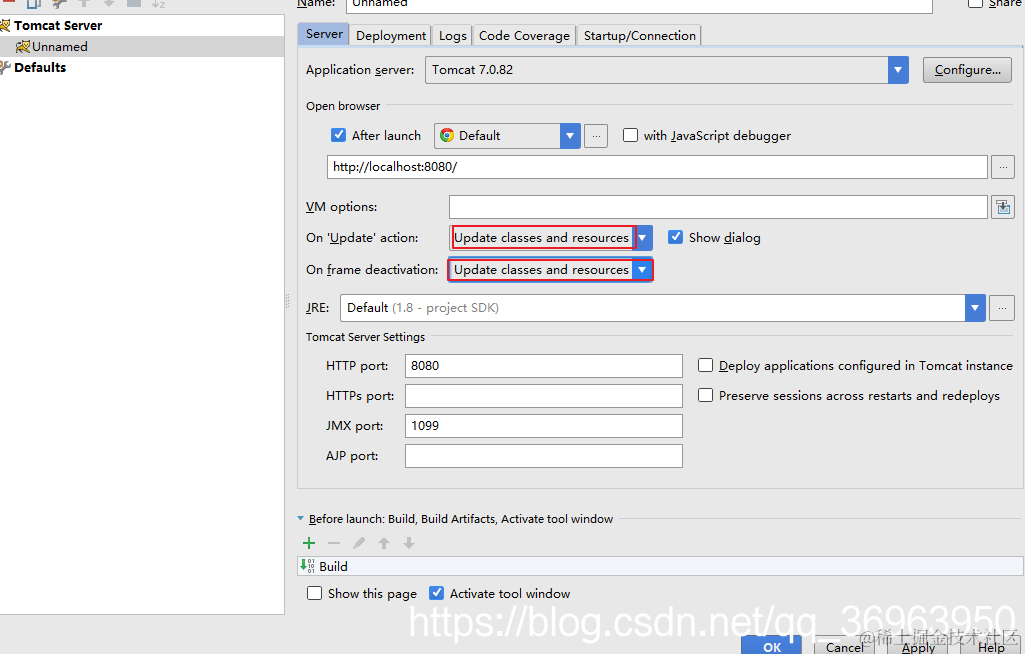Move the before-launch task down with the arrow

point(409,543)
